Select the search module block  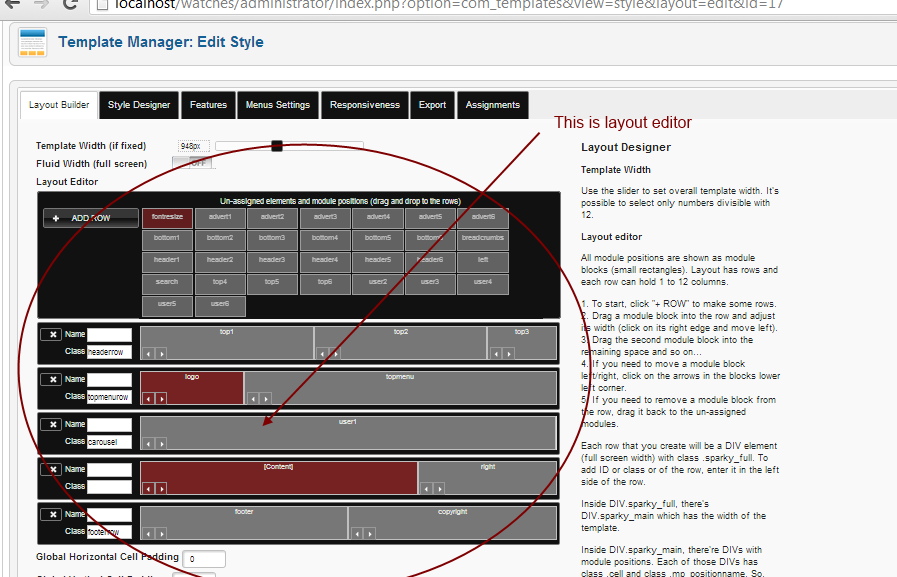click(x=168, y=284)
